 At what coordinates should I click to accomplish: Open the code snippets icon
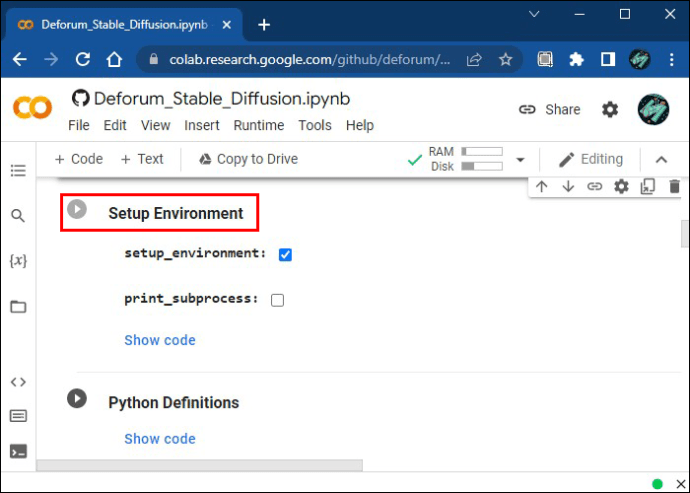[18, 382]
